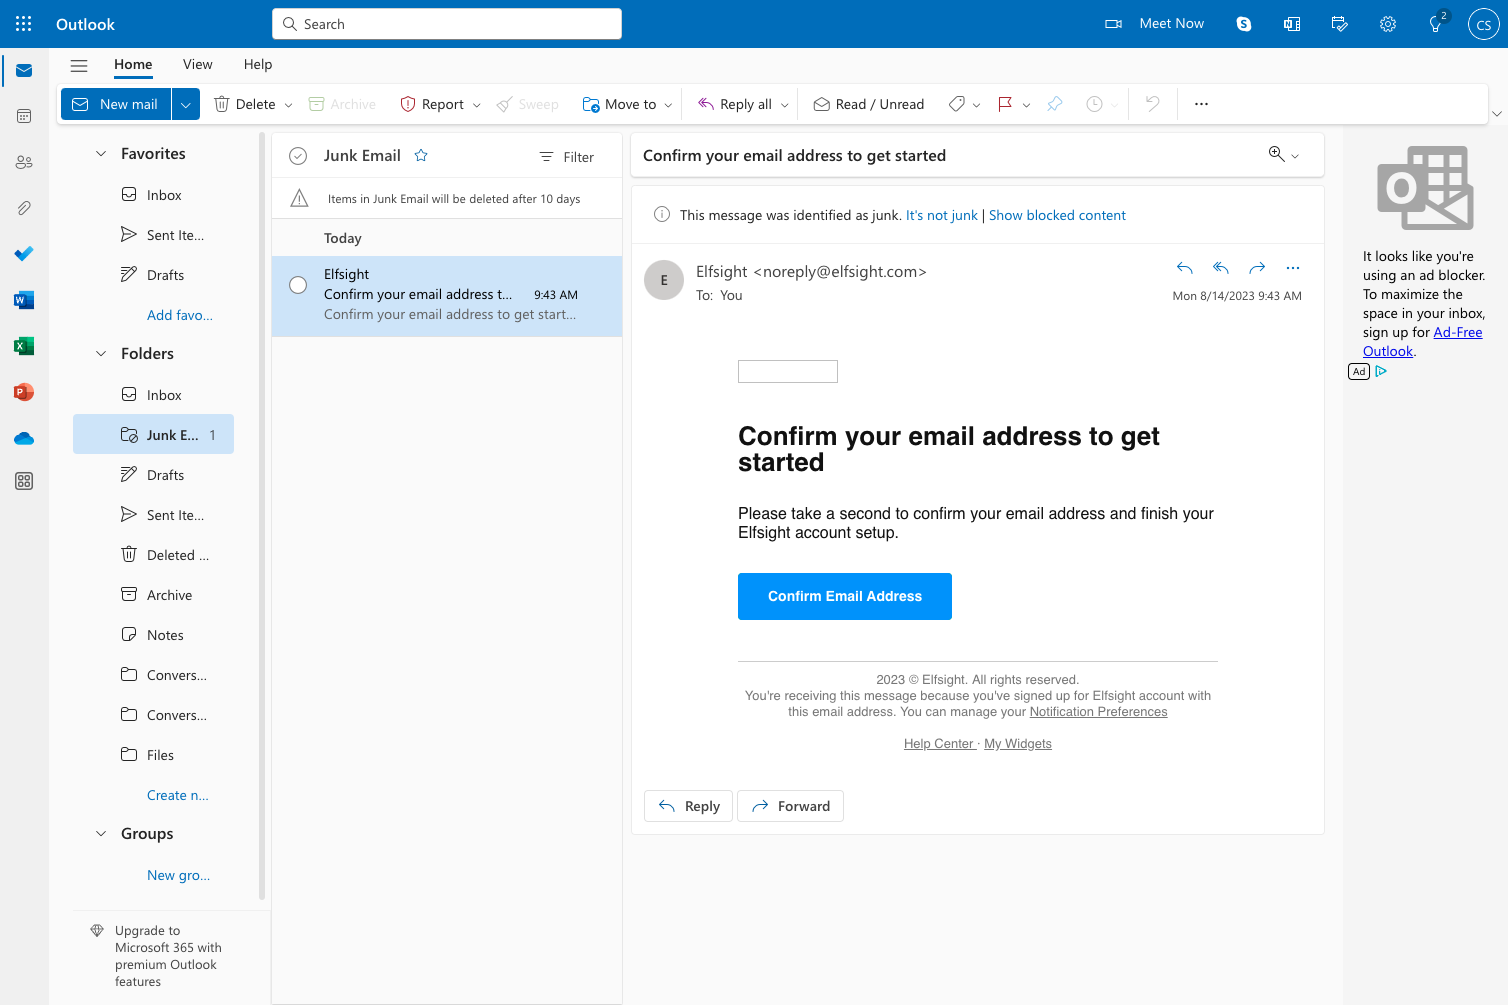Viewport: 1508px width, 1005px height.
Task: Open the Delete dropdown arrow
Action: pos(289,105)
